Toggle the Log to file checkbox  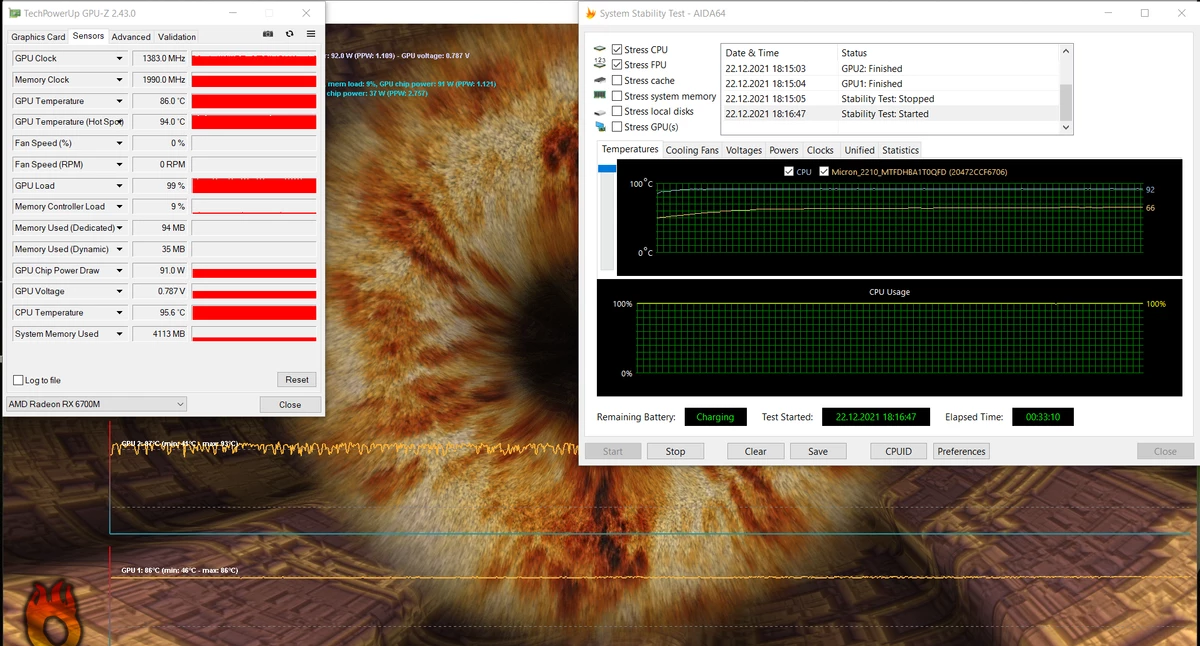(x=16, y=380)
